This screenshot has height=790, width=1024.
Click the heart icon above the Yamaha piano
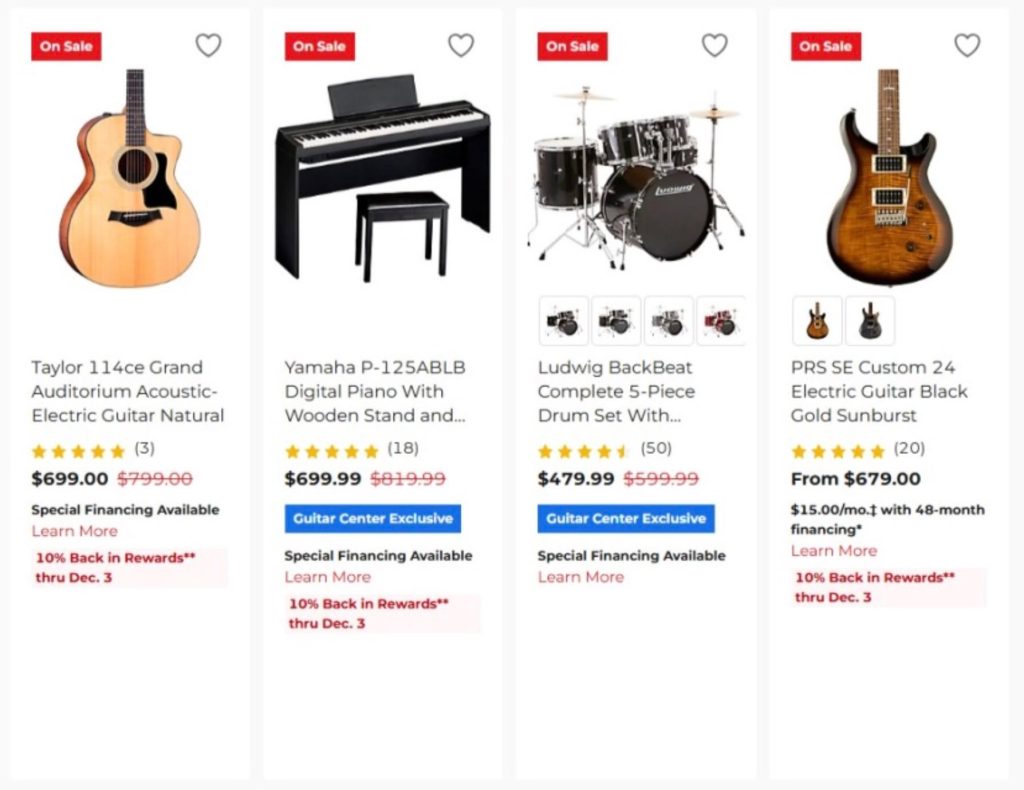[x=461, y=45]
